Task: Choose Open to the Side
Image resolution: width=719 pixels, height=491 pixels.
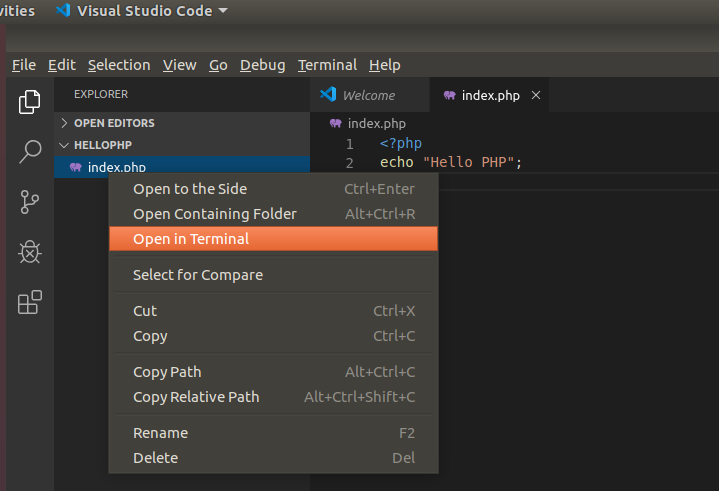Action: coord(273,189)
